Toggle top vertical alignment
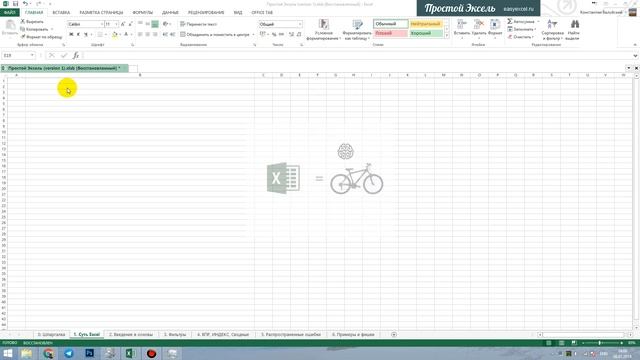 point(140,24)
